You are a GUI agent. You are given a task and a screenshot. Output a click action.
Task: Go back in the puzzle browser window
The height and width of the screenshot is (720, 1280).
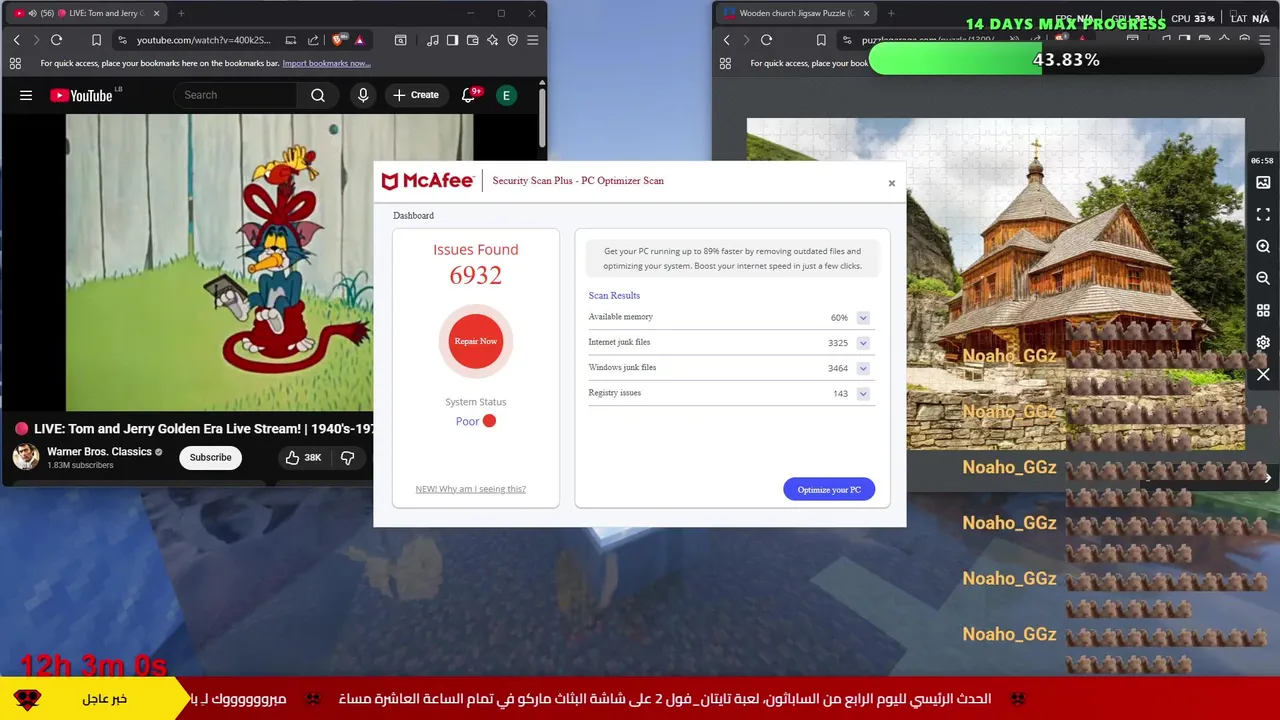(x=726, y=40)
